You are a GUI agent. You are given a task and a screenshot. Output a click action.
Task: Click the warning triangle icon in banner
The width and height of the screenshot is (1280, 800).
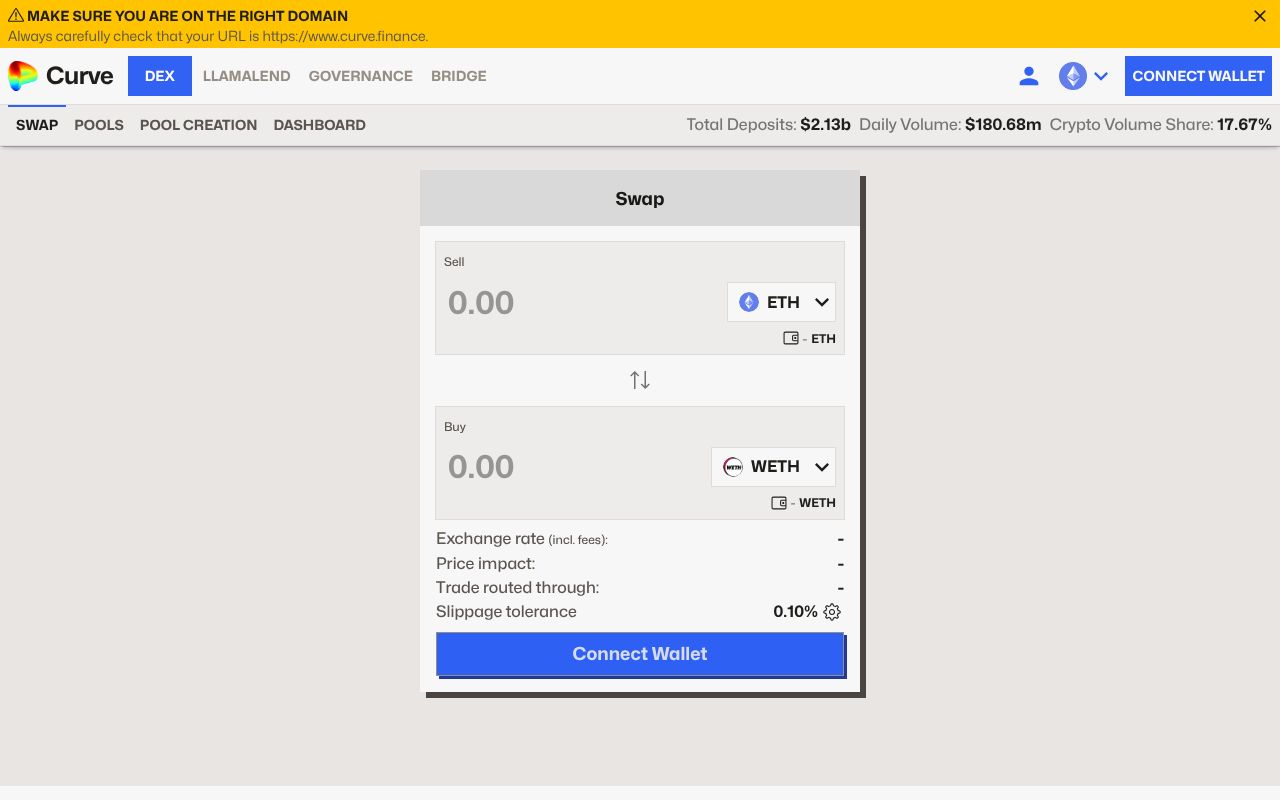click(16, 16)
